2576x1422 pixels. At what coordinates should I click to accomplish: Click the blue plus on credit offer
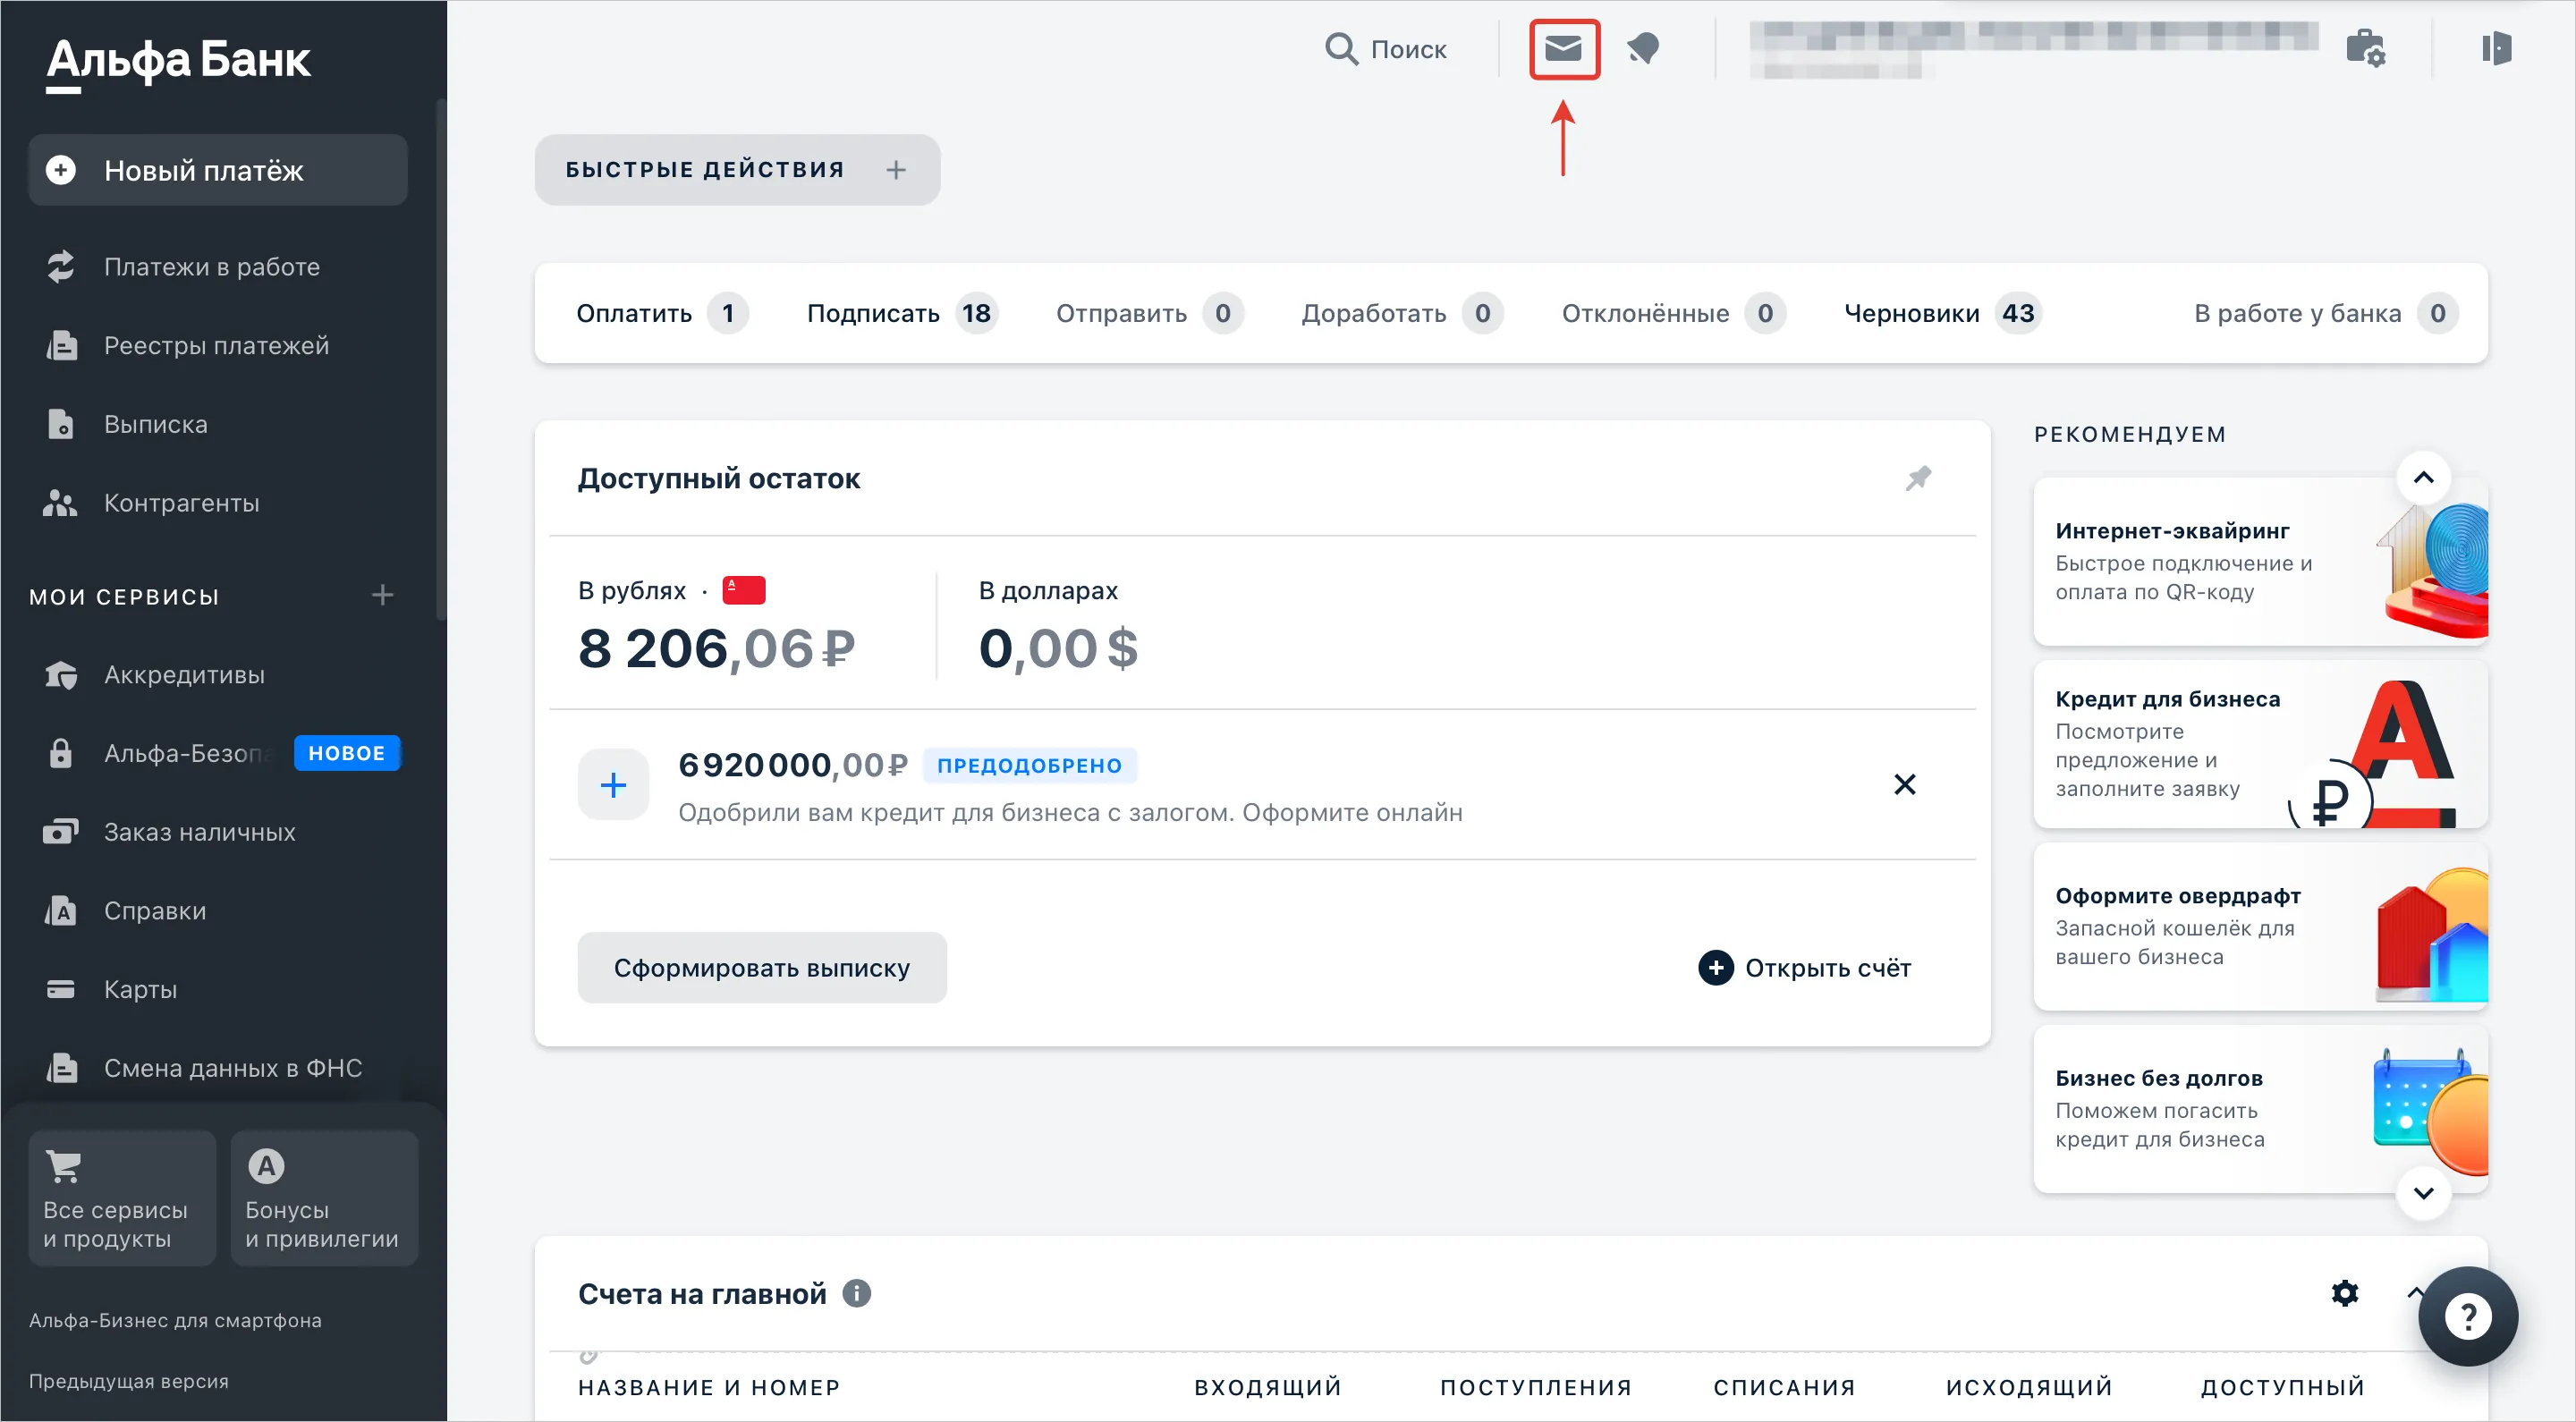coord(613,785)
